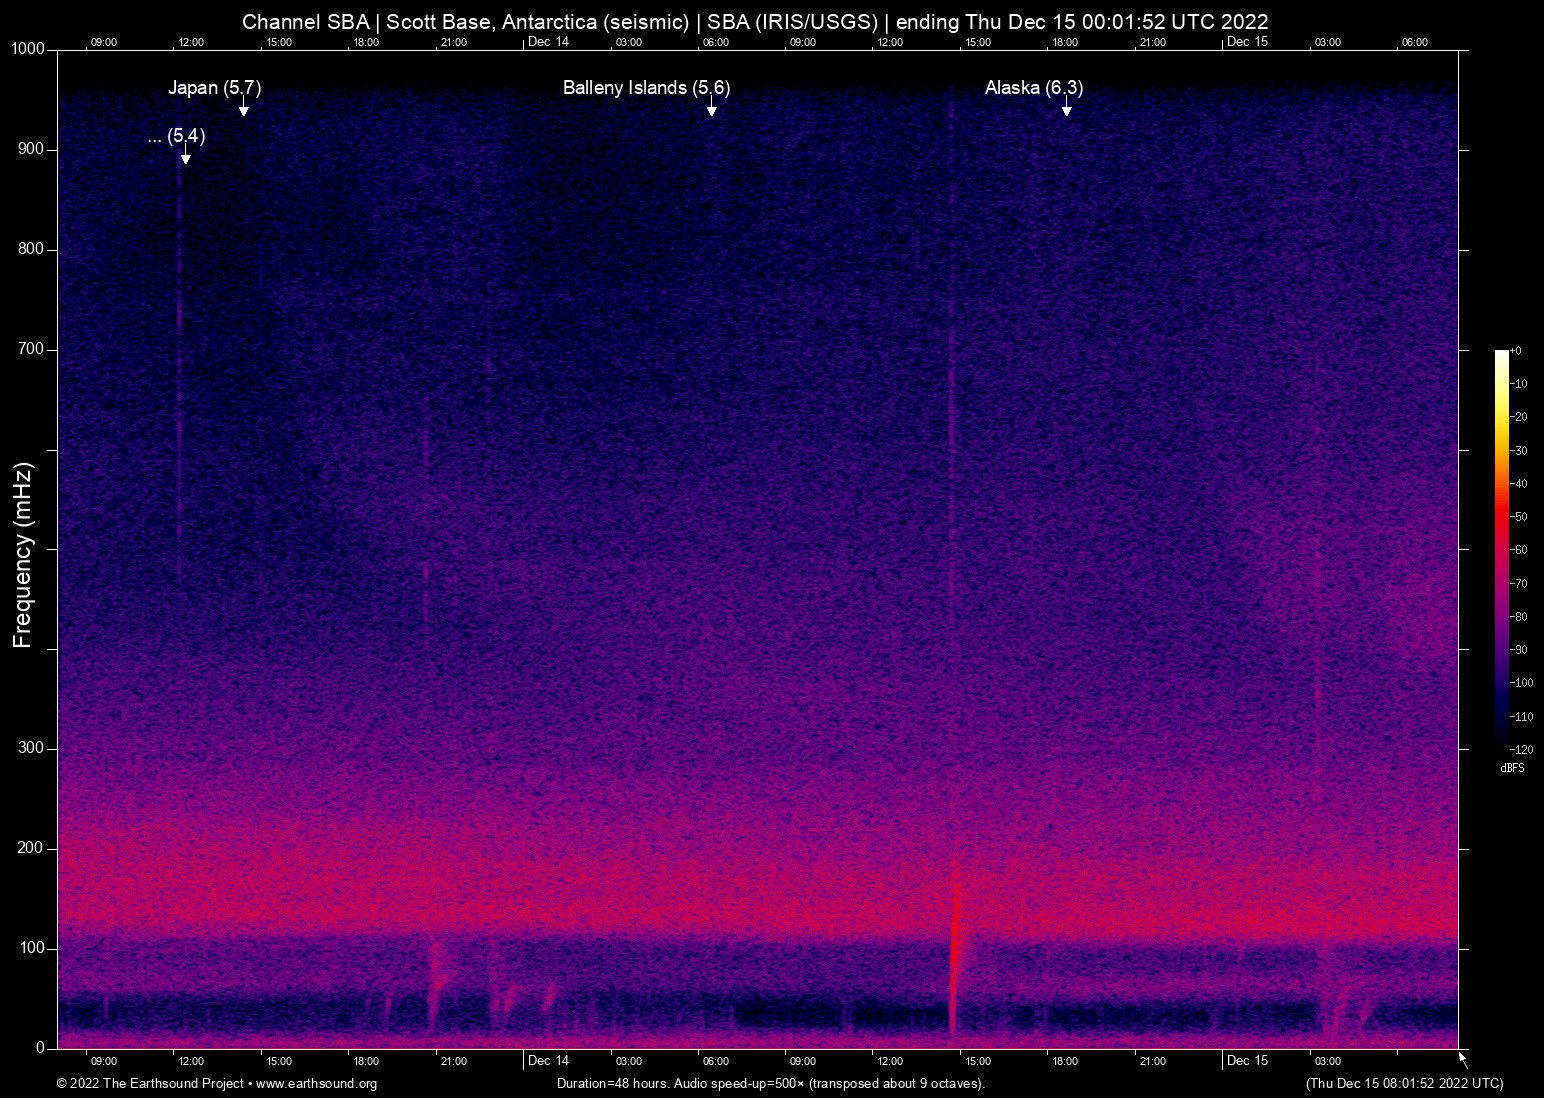Click the Dec 15 label on bottom time axis
Image resolution: width=1544 pixels, height=1098 pixels.
point(1247,1061)
